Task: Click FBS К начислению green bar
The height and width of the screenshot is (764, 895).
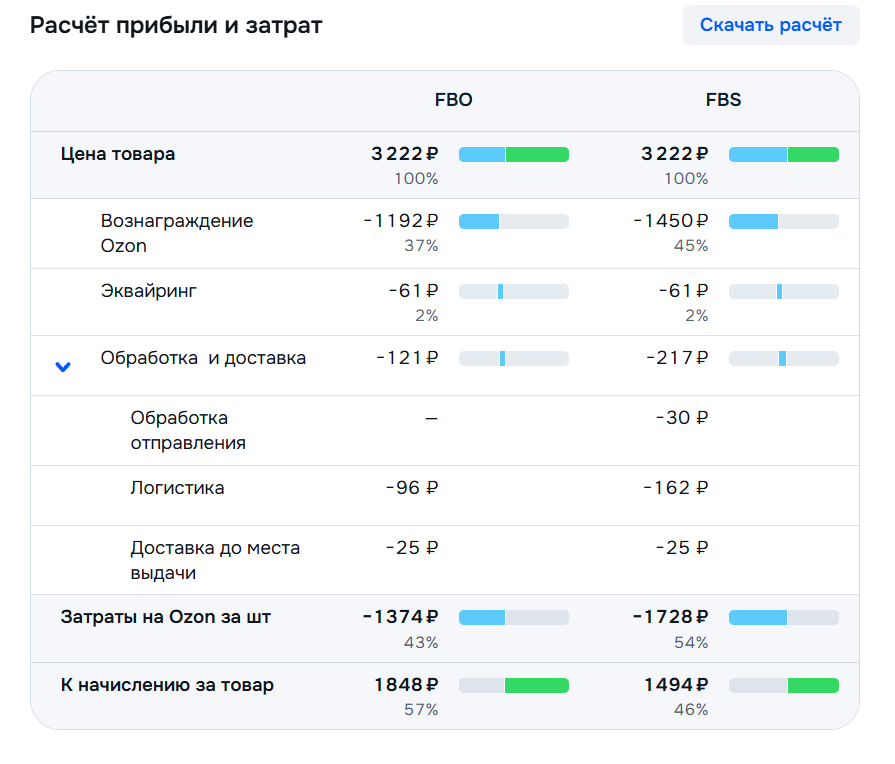Action: point(812,685)
